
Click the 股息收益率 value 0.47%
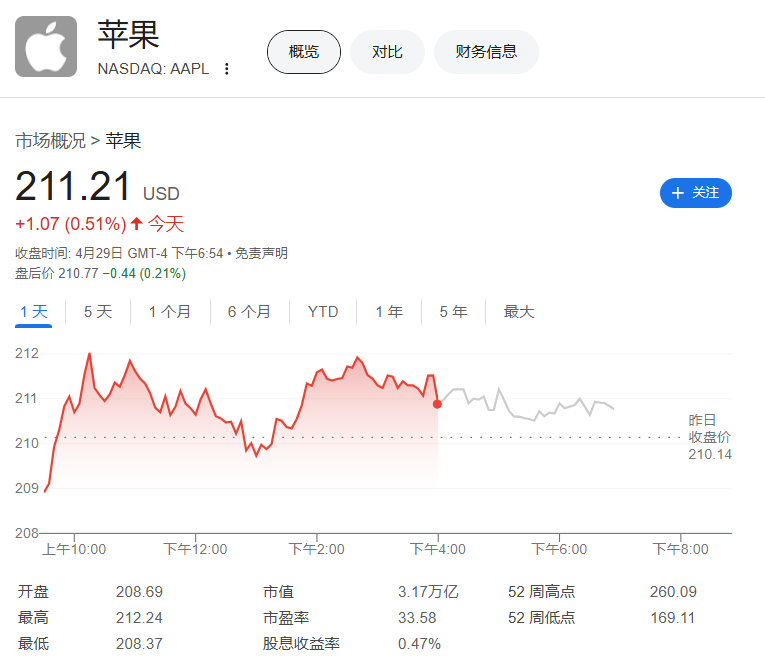(x=419, y=644)
